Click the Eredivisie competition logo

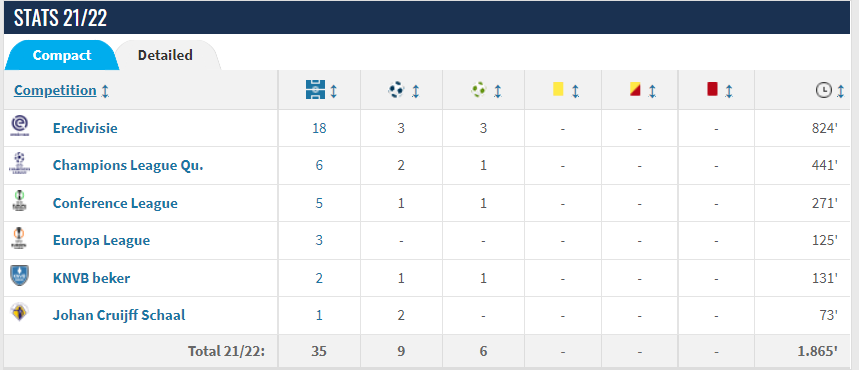(x=19, y=127)
